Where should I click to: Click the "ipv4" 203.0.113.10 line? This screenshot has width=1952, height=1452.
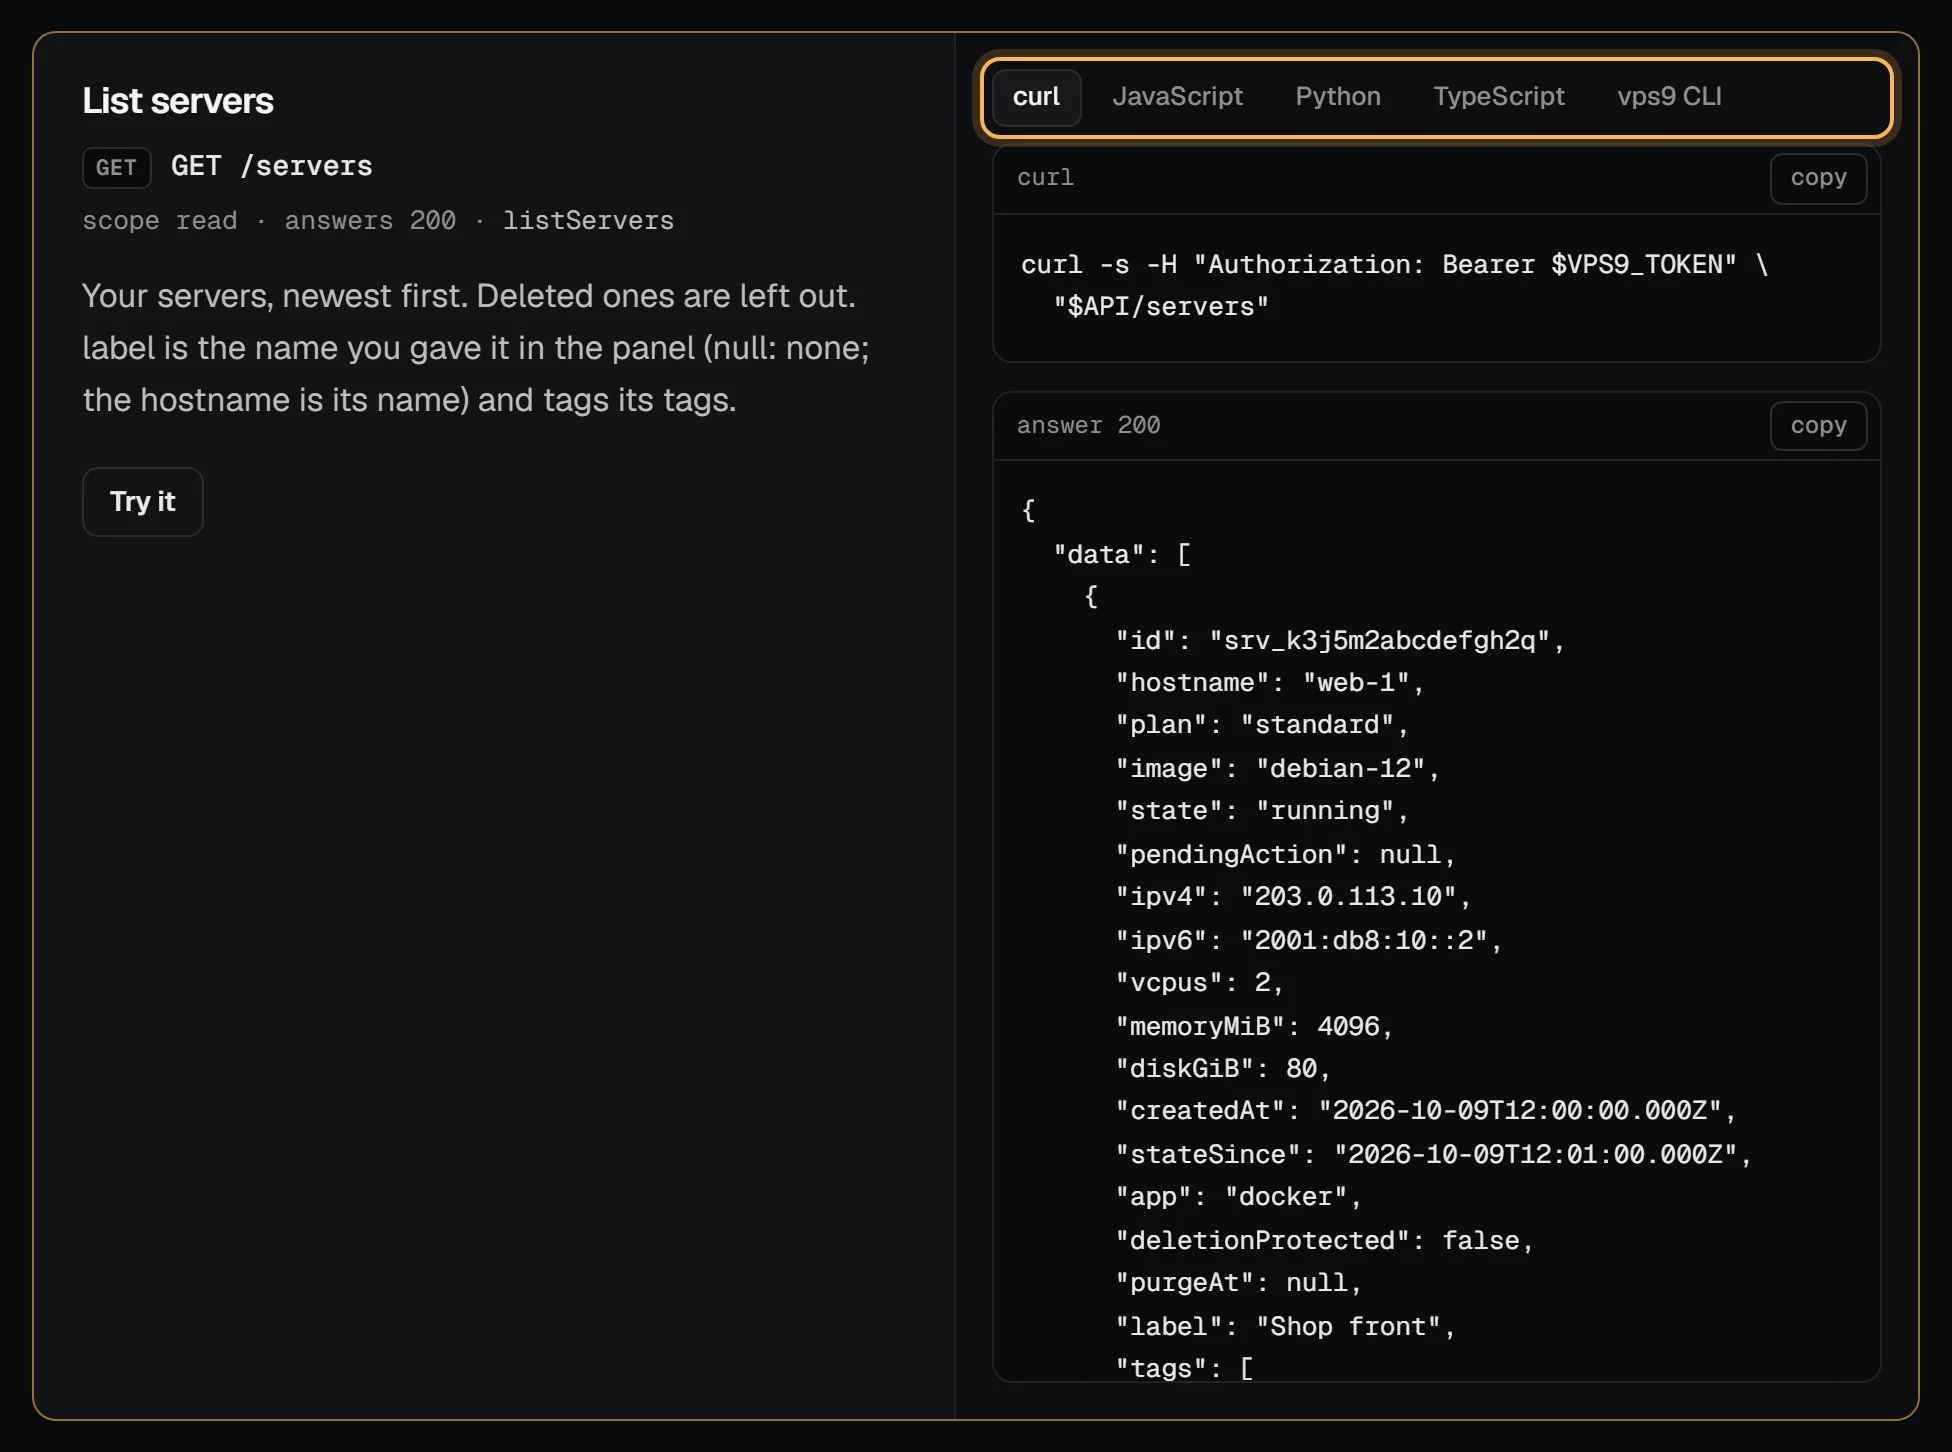[x=1293, y=897]
